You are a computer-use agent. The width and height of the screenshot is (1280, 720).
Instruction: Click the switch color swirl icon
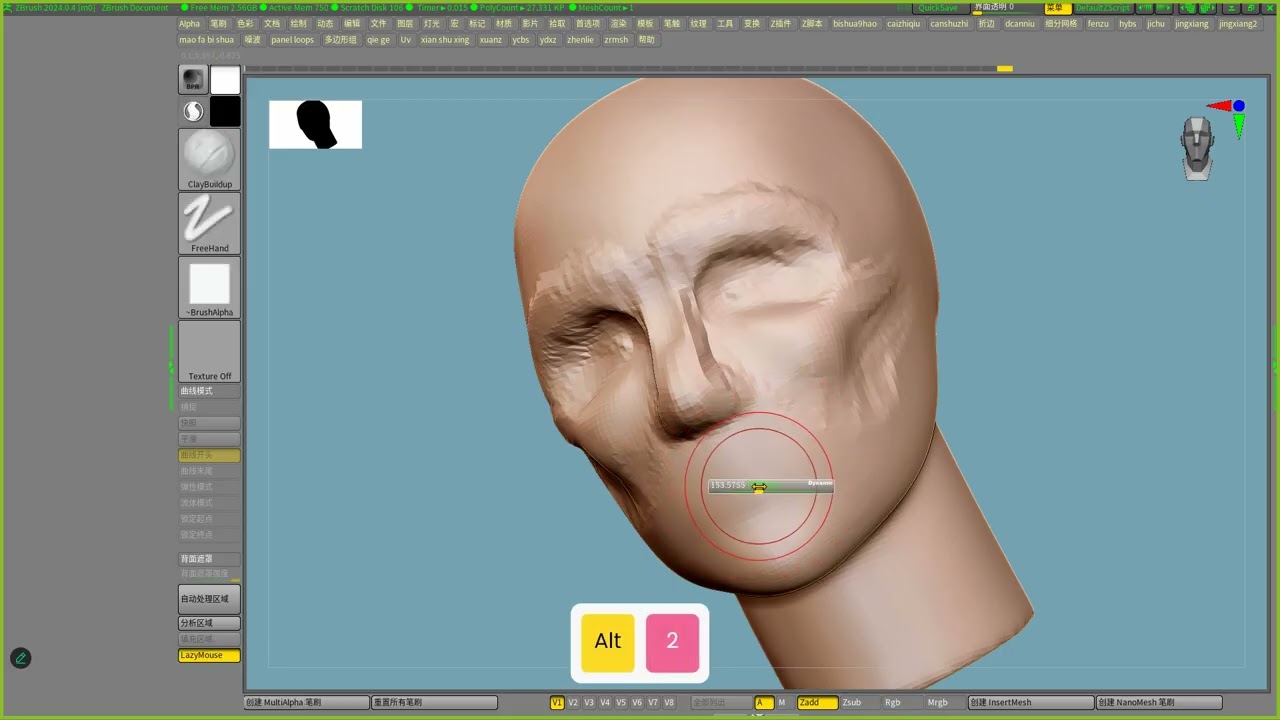coord(193,112)
